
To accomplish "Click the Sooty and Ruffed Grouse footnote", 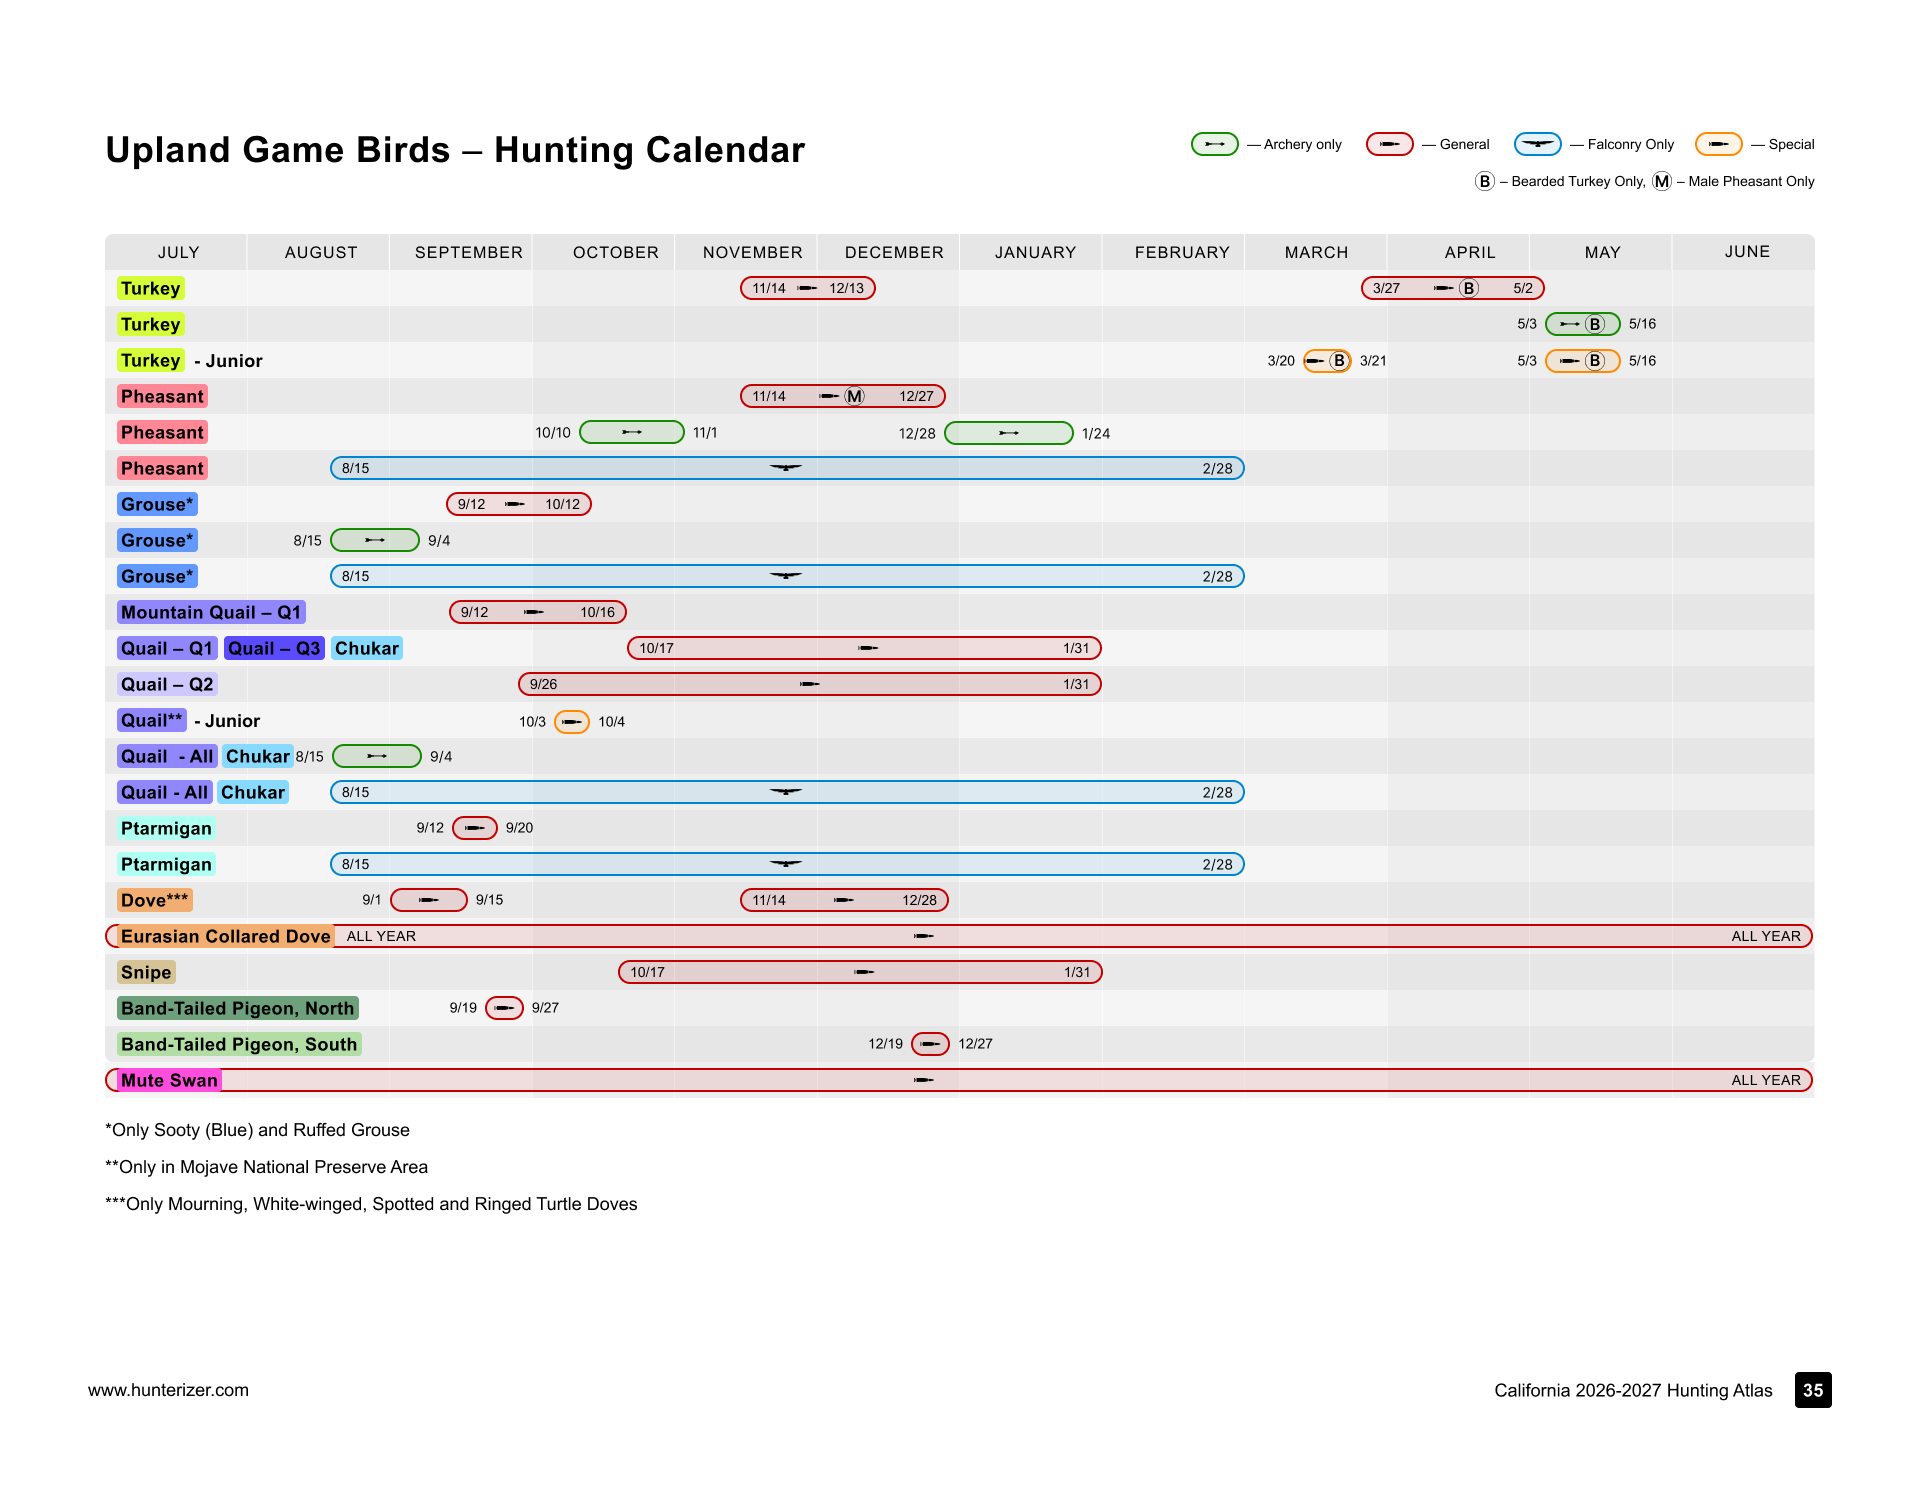I will click(x=257, y=1130).
